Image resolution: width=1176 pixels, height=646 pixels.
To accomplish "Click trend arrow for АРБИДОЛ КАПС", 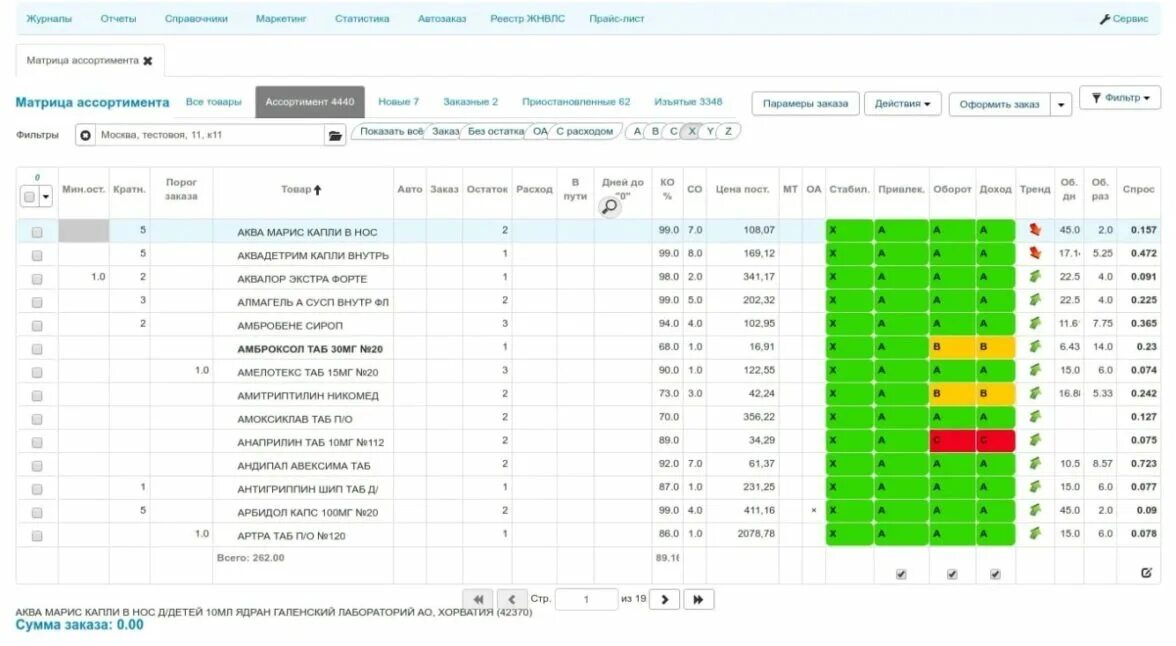I will click(x=1035, y=510).
